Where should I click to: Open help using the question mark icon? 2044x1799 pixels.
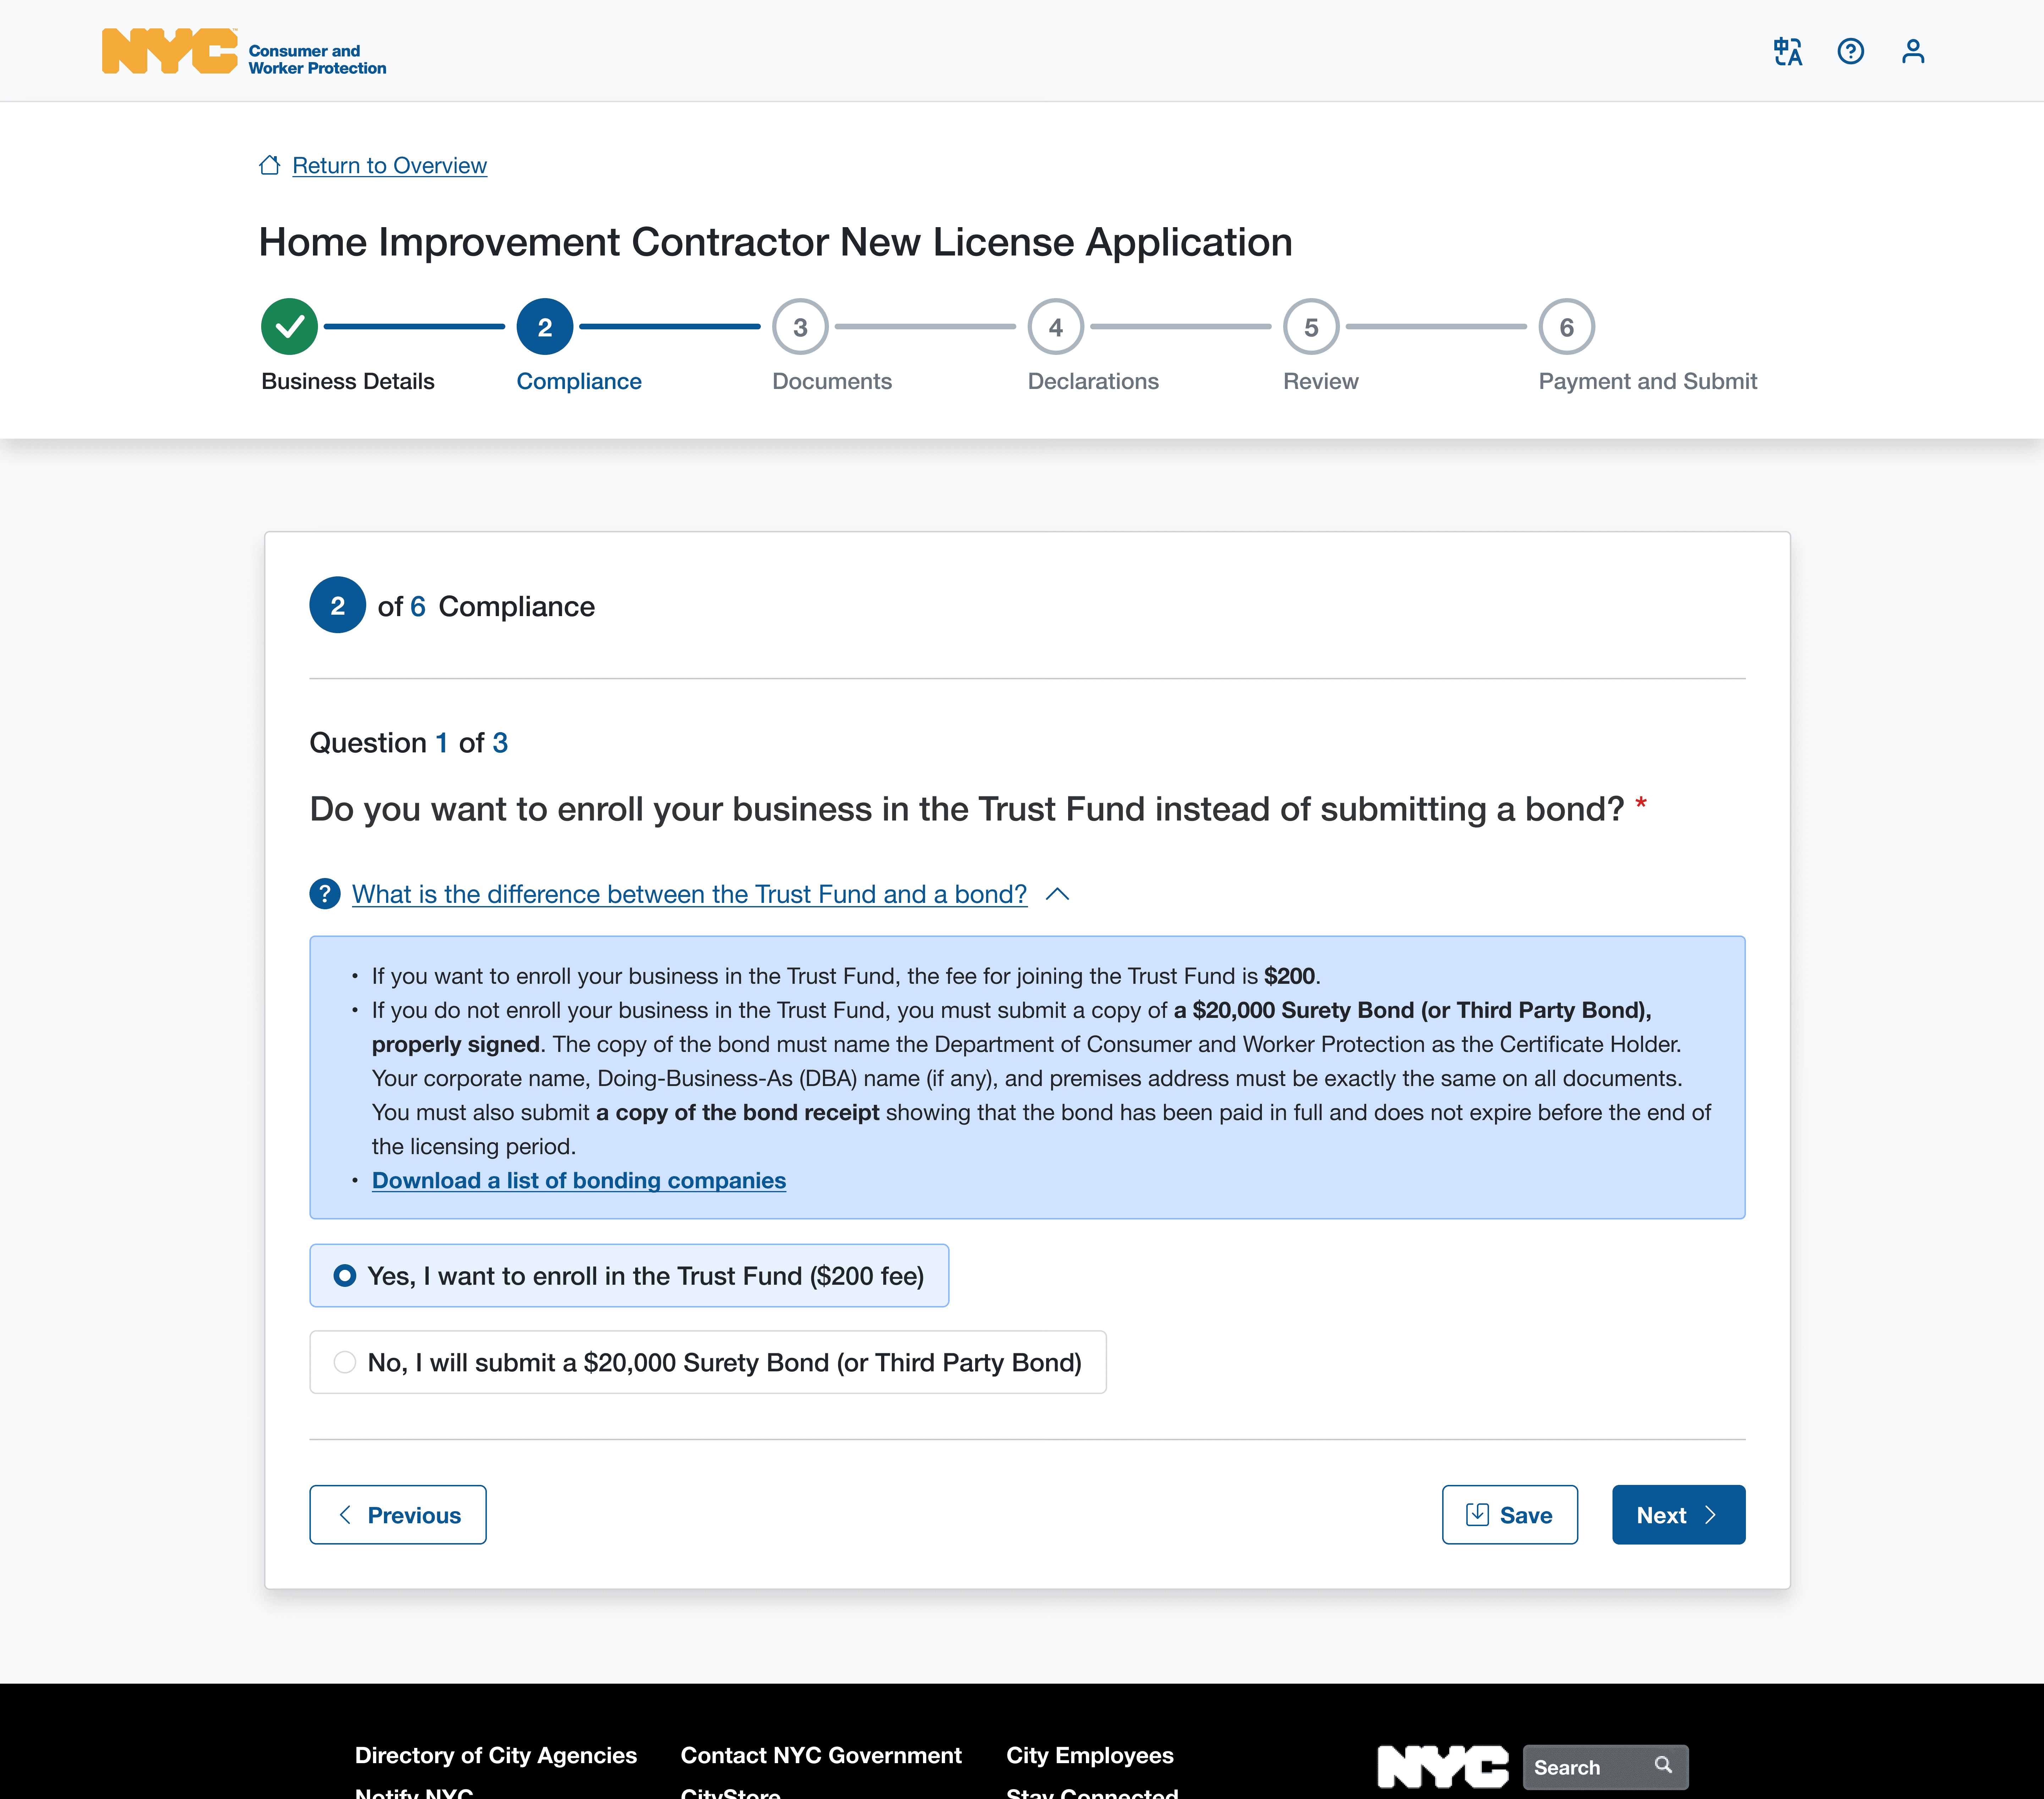pyautogui.click(x=1851, y=51)
